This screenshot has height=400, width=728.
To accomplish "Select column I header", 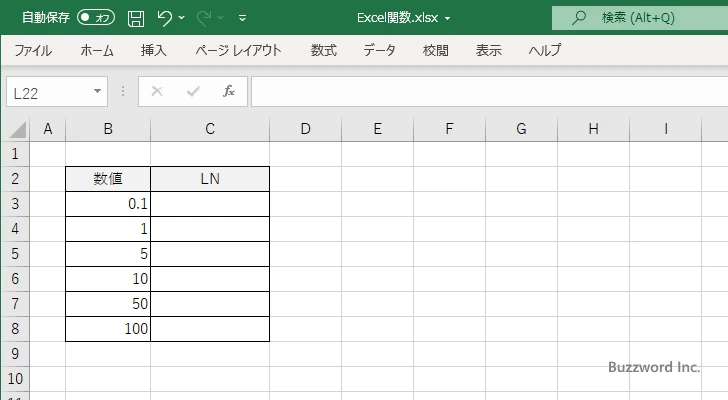I will (x=665, y=129).
